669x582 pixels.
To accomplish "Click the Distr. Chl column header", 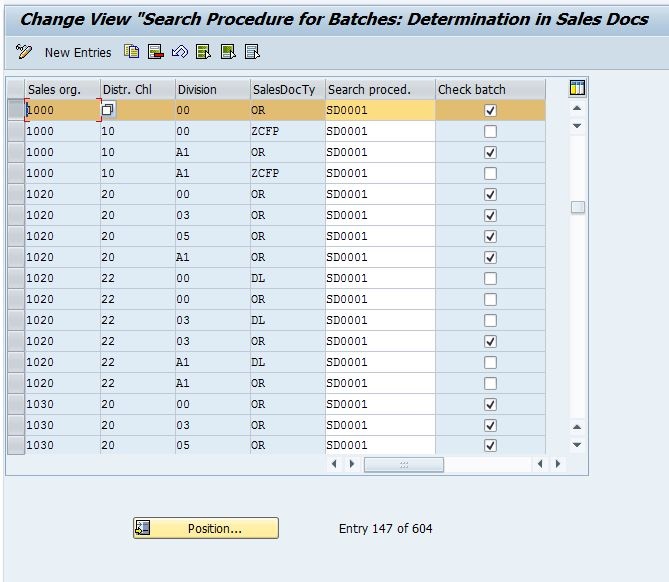I will point(137,90).
